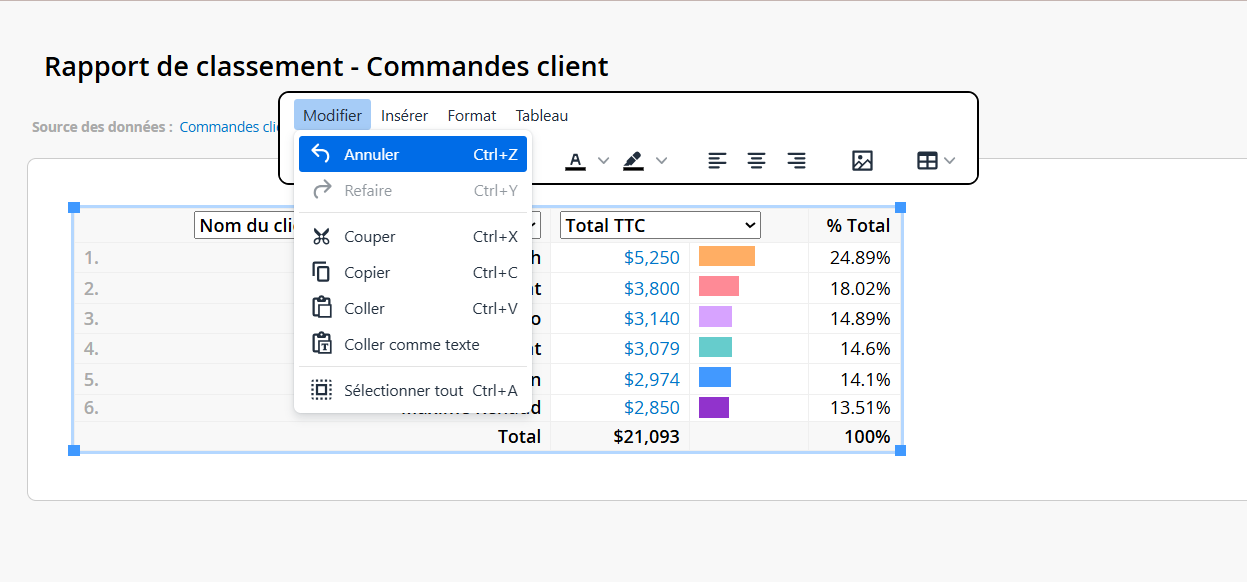
Task: Click the pink bar in row 2
Action: [x=719, y=286]
